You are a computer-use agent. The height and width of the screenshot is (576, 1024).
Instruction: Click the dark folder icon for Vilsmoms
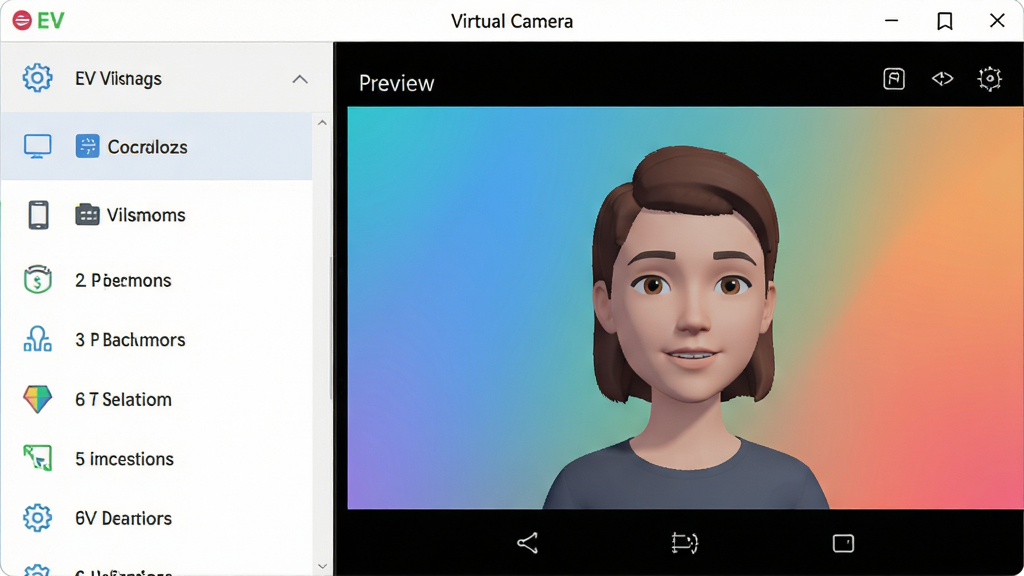click(x=87, y=214)
